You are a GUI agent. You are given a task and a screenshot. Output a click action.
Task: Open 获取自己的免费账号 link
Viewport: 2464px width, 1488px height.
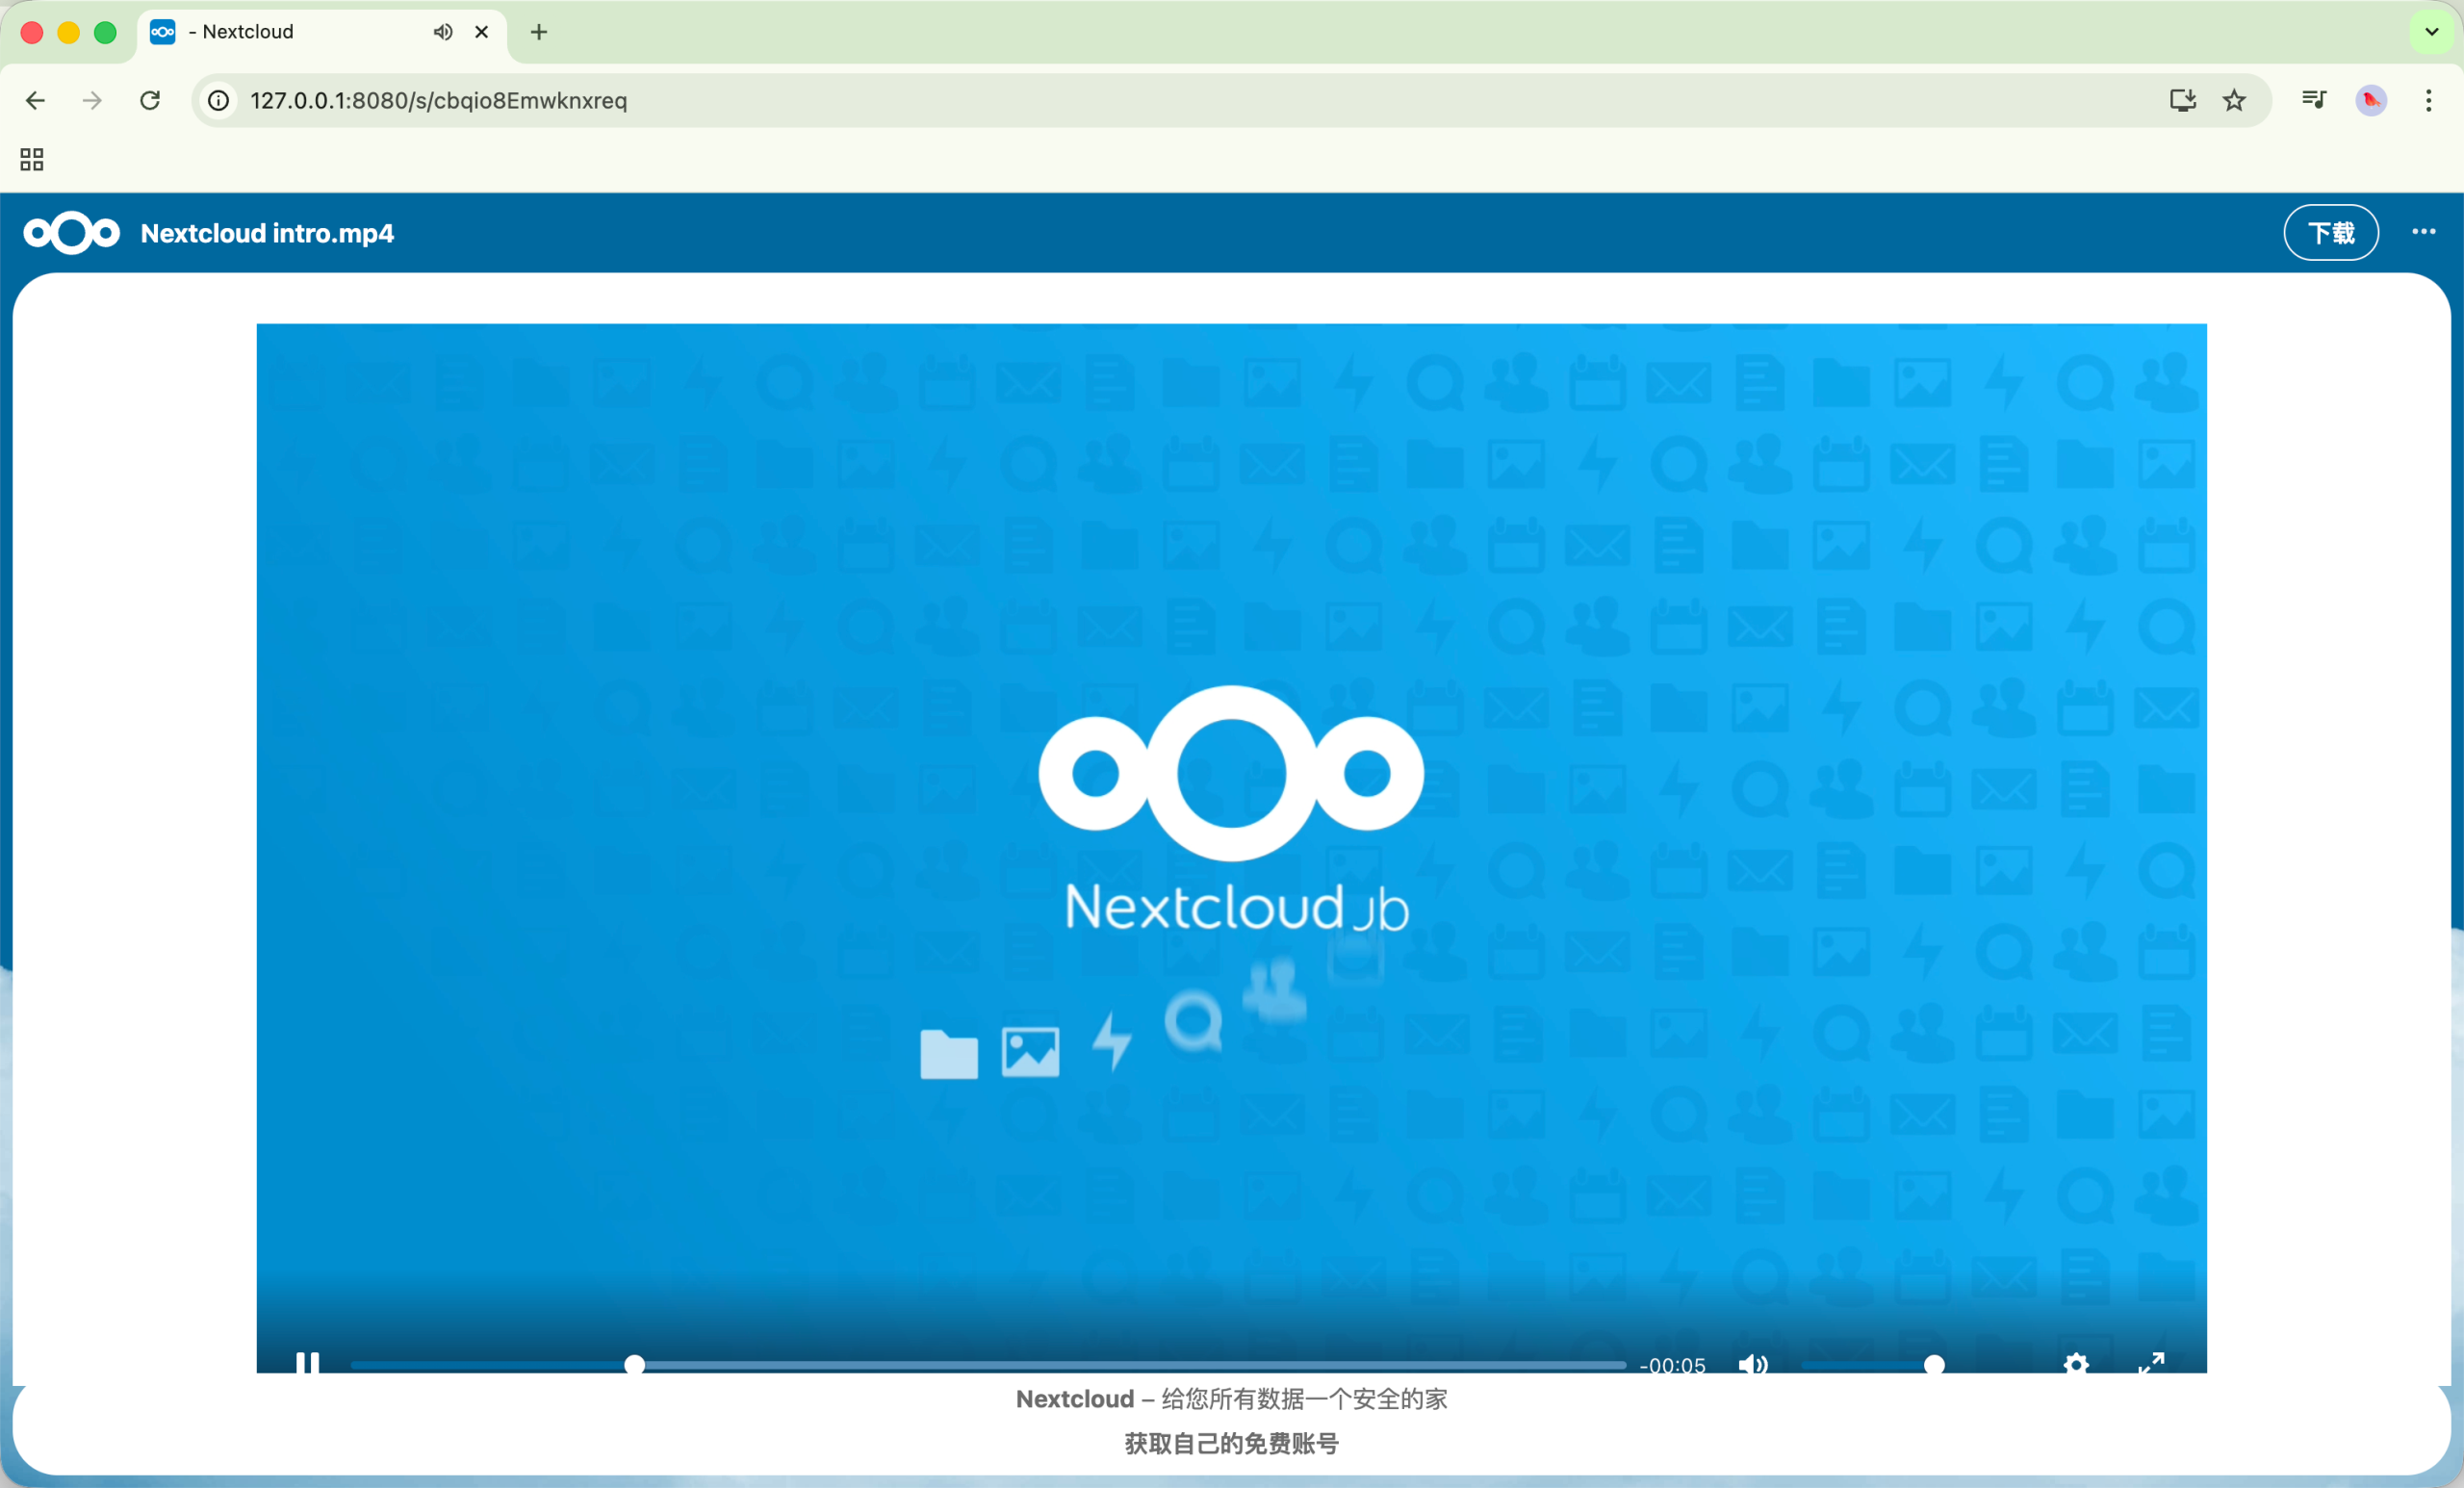click(1231, 1443)
